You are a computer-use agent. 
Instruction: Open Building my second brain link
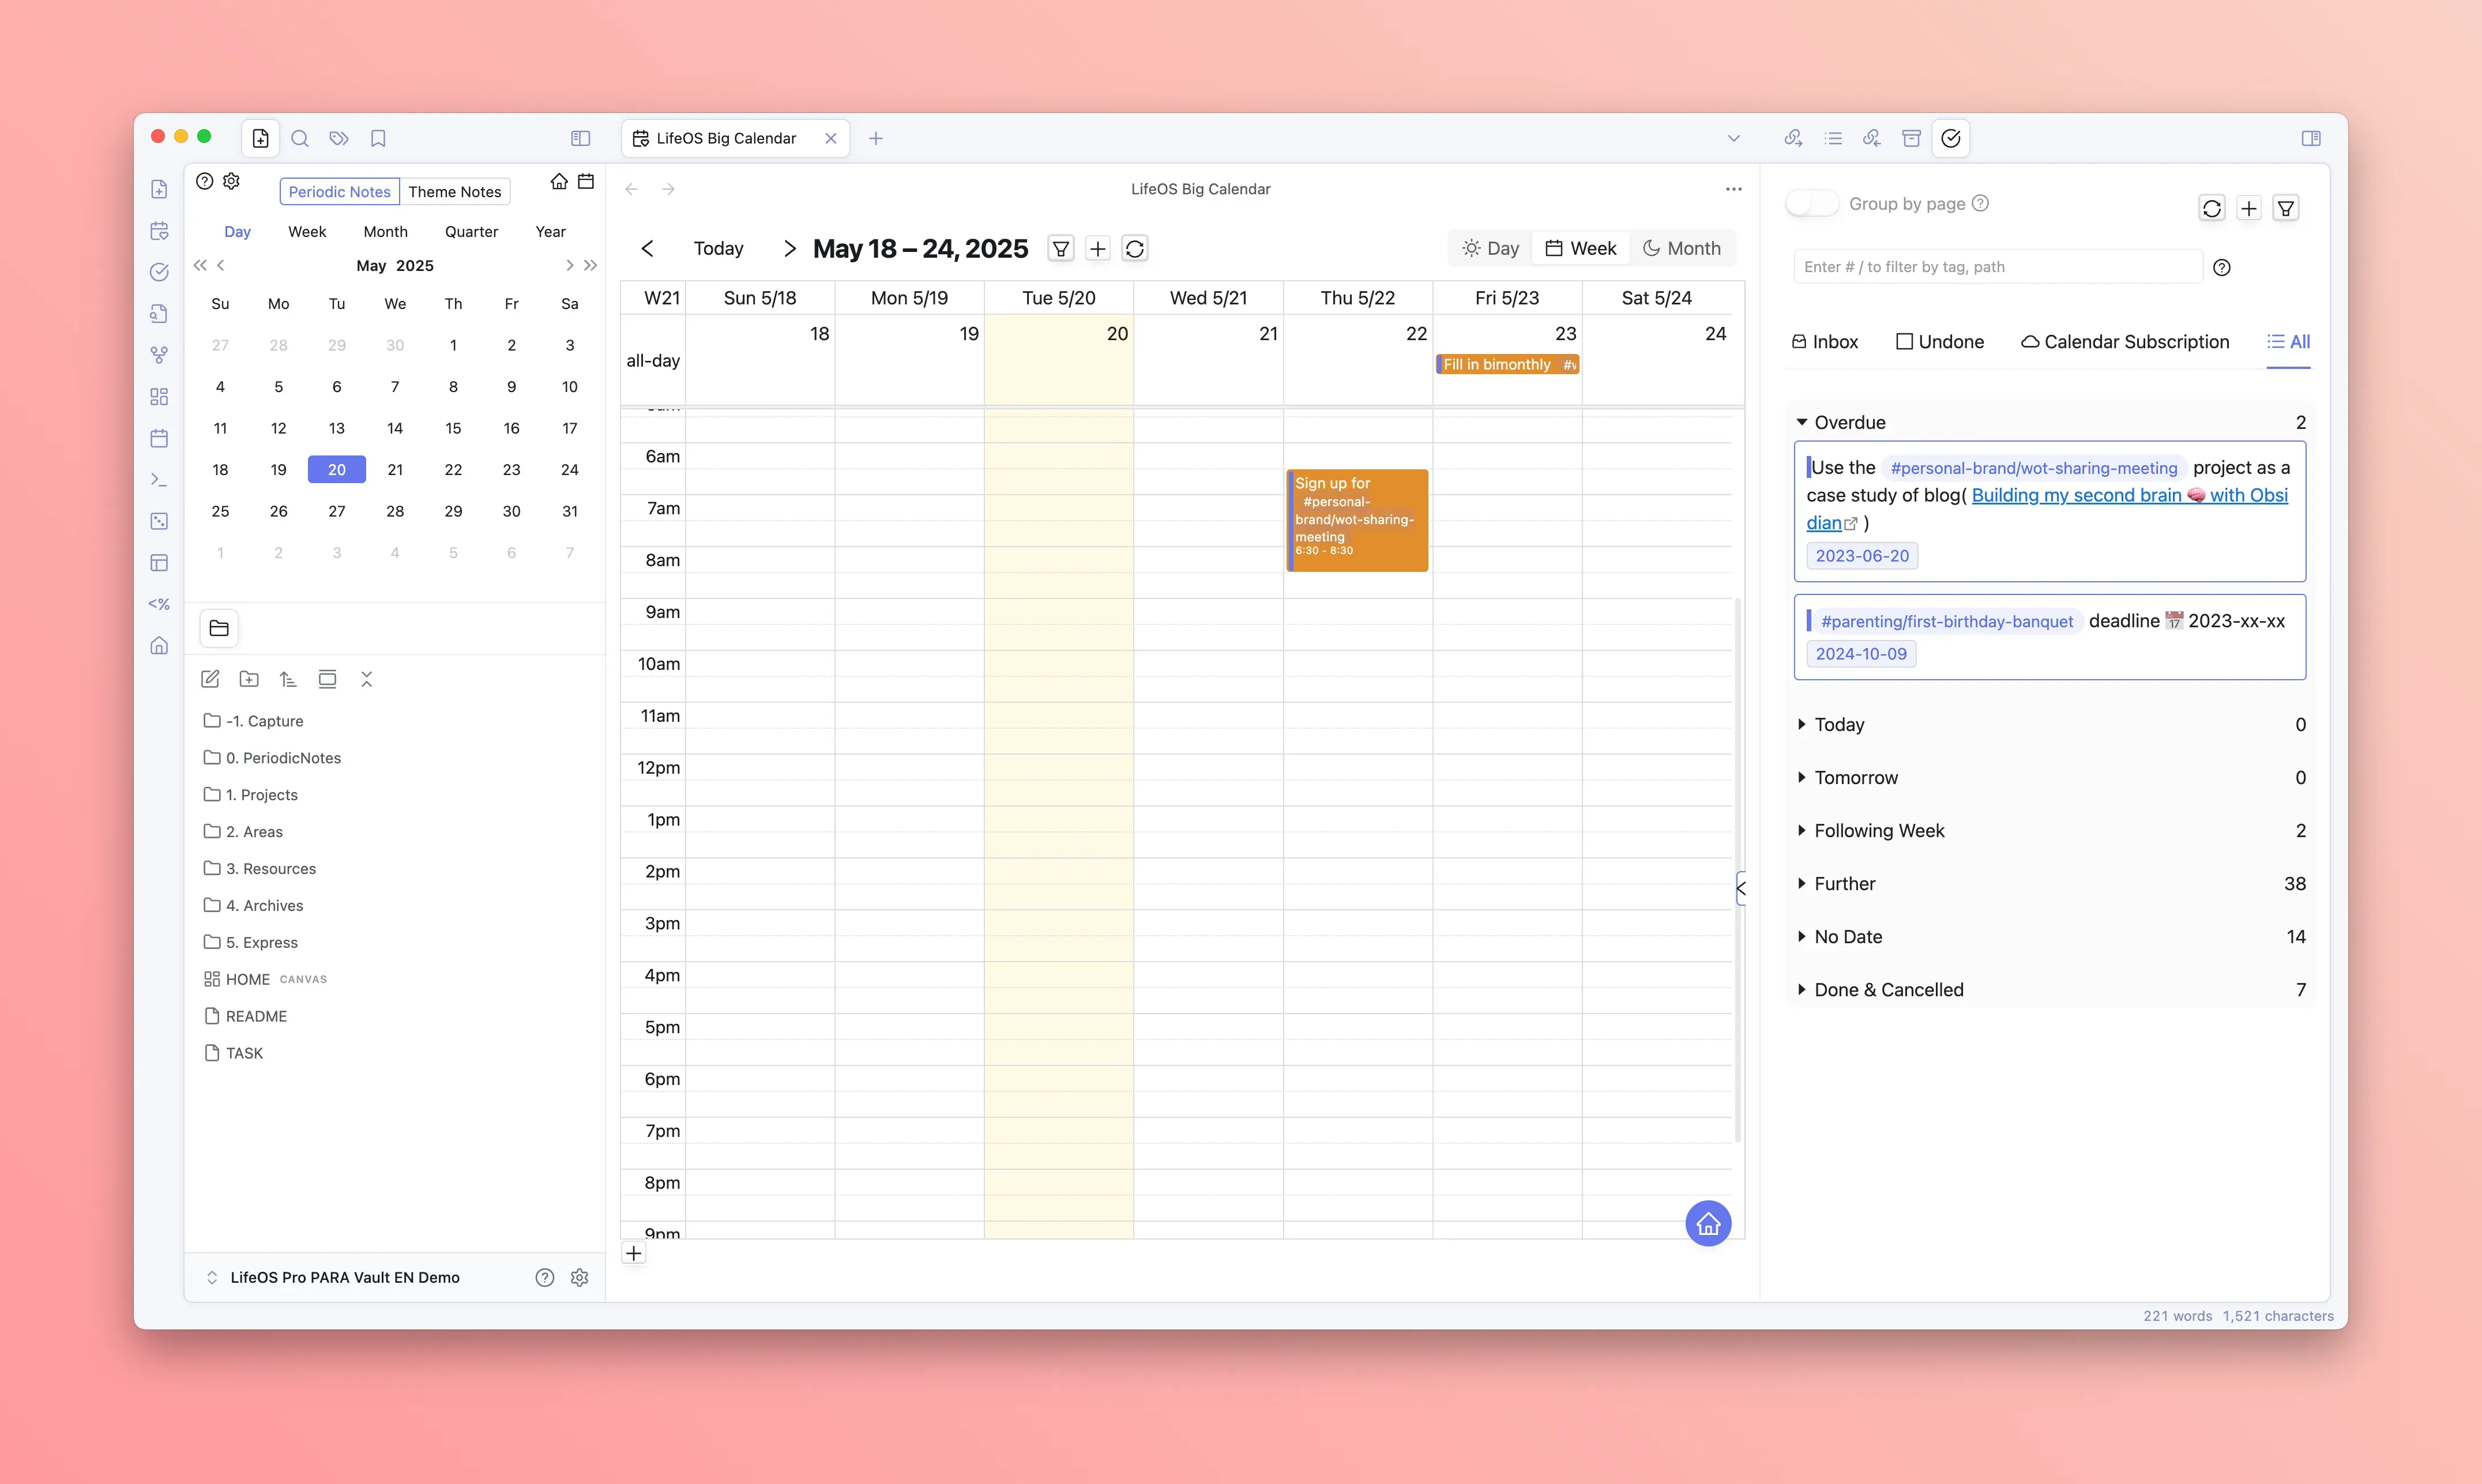coord(2076,495)
